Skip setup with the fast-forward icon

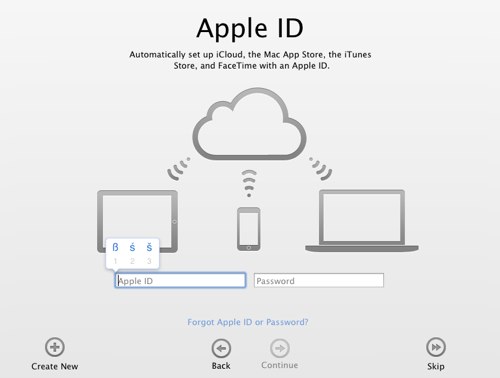click(436, 347)
